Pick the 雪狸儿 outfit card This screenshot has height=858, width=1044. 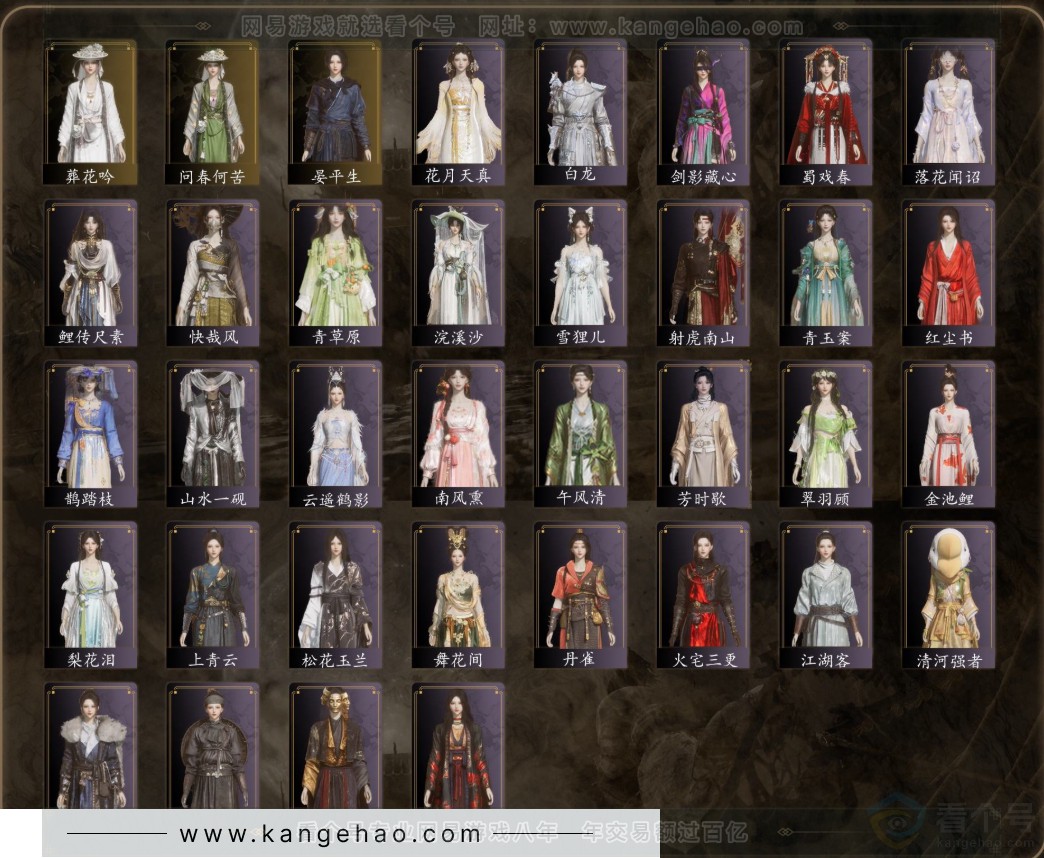pyautogui.click(x=580, y=273)
